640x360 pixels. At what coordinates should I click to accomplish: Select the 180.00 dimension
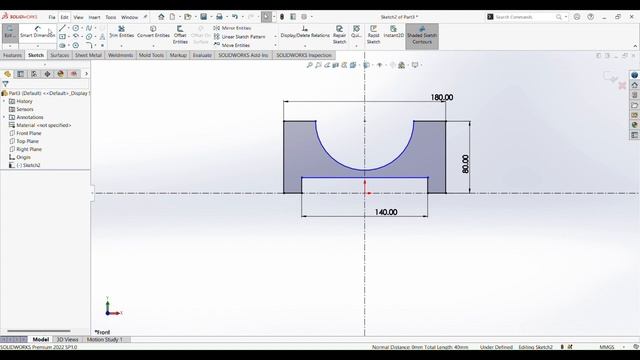(x=442, y=98)
